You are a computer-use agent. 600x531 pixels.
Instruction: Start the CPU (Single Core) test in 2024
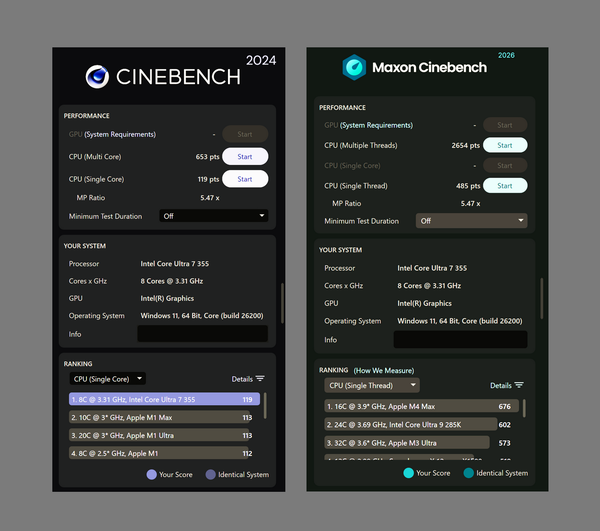click(245, 179)
